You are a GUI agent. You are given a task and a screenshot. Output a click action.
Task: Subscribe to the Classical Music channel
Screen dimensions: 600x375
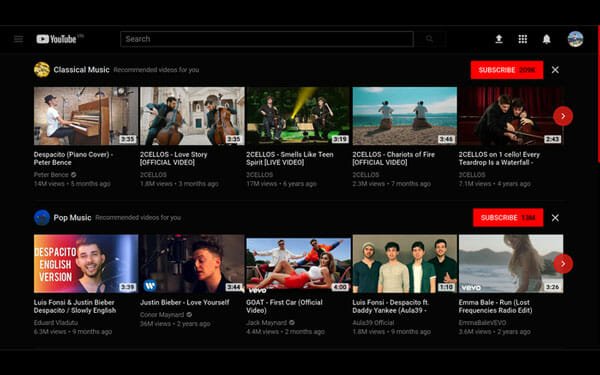507,70
